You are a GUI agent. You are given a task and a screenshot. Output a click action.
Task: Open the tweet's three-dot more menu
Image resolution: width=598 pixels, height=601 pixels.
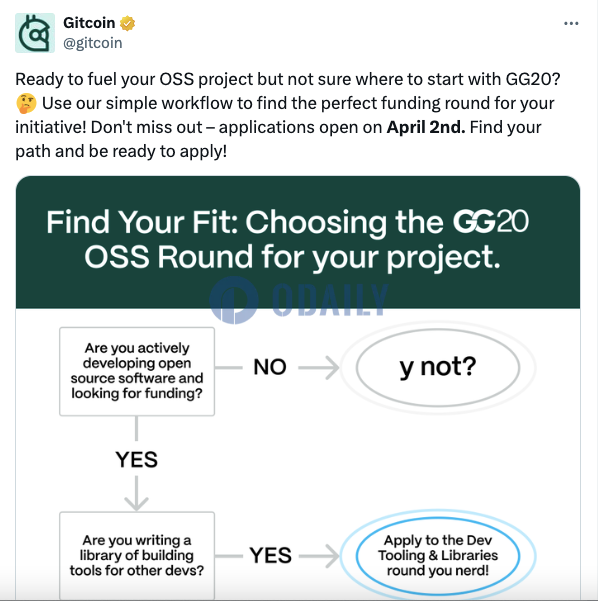click(x=571, y=24)
